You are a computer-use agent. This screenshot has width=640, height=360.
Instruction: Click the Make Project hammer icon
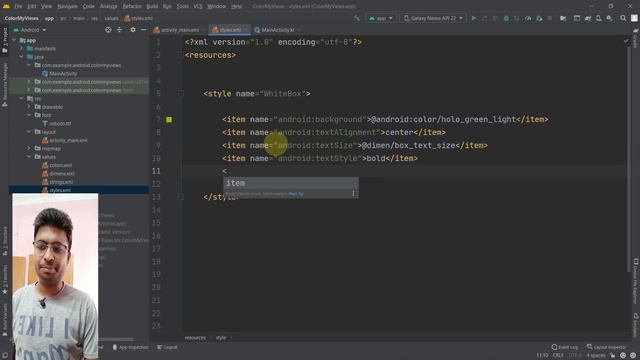point(357,18)
